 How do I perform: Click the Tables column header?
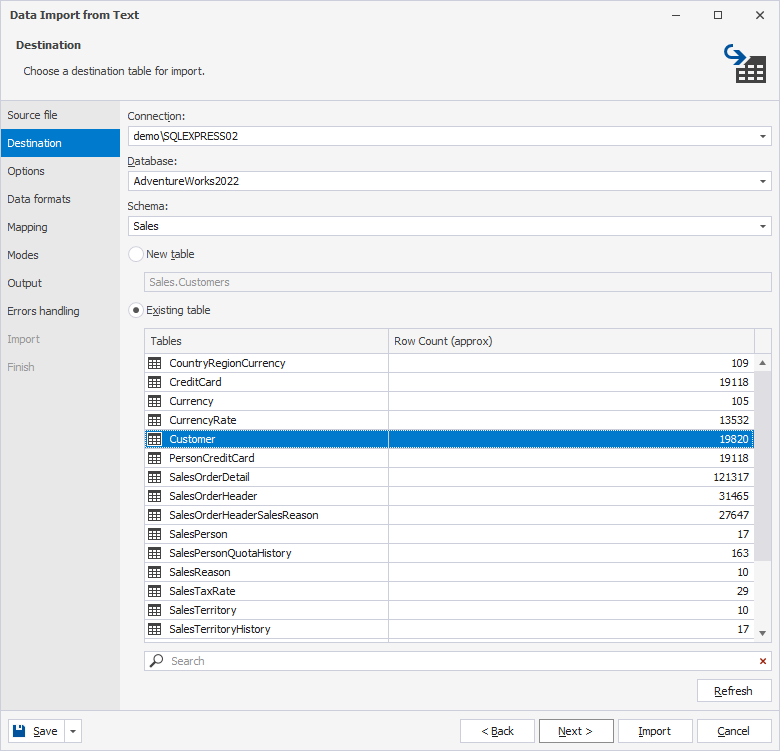(267, 341)
